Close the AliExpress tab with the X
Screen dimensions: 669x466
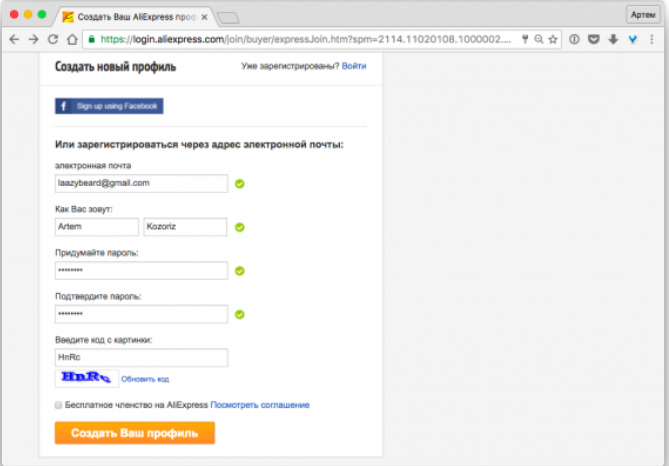point(204,17)
